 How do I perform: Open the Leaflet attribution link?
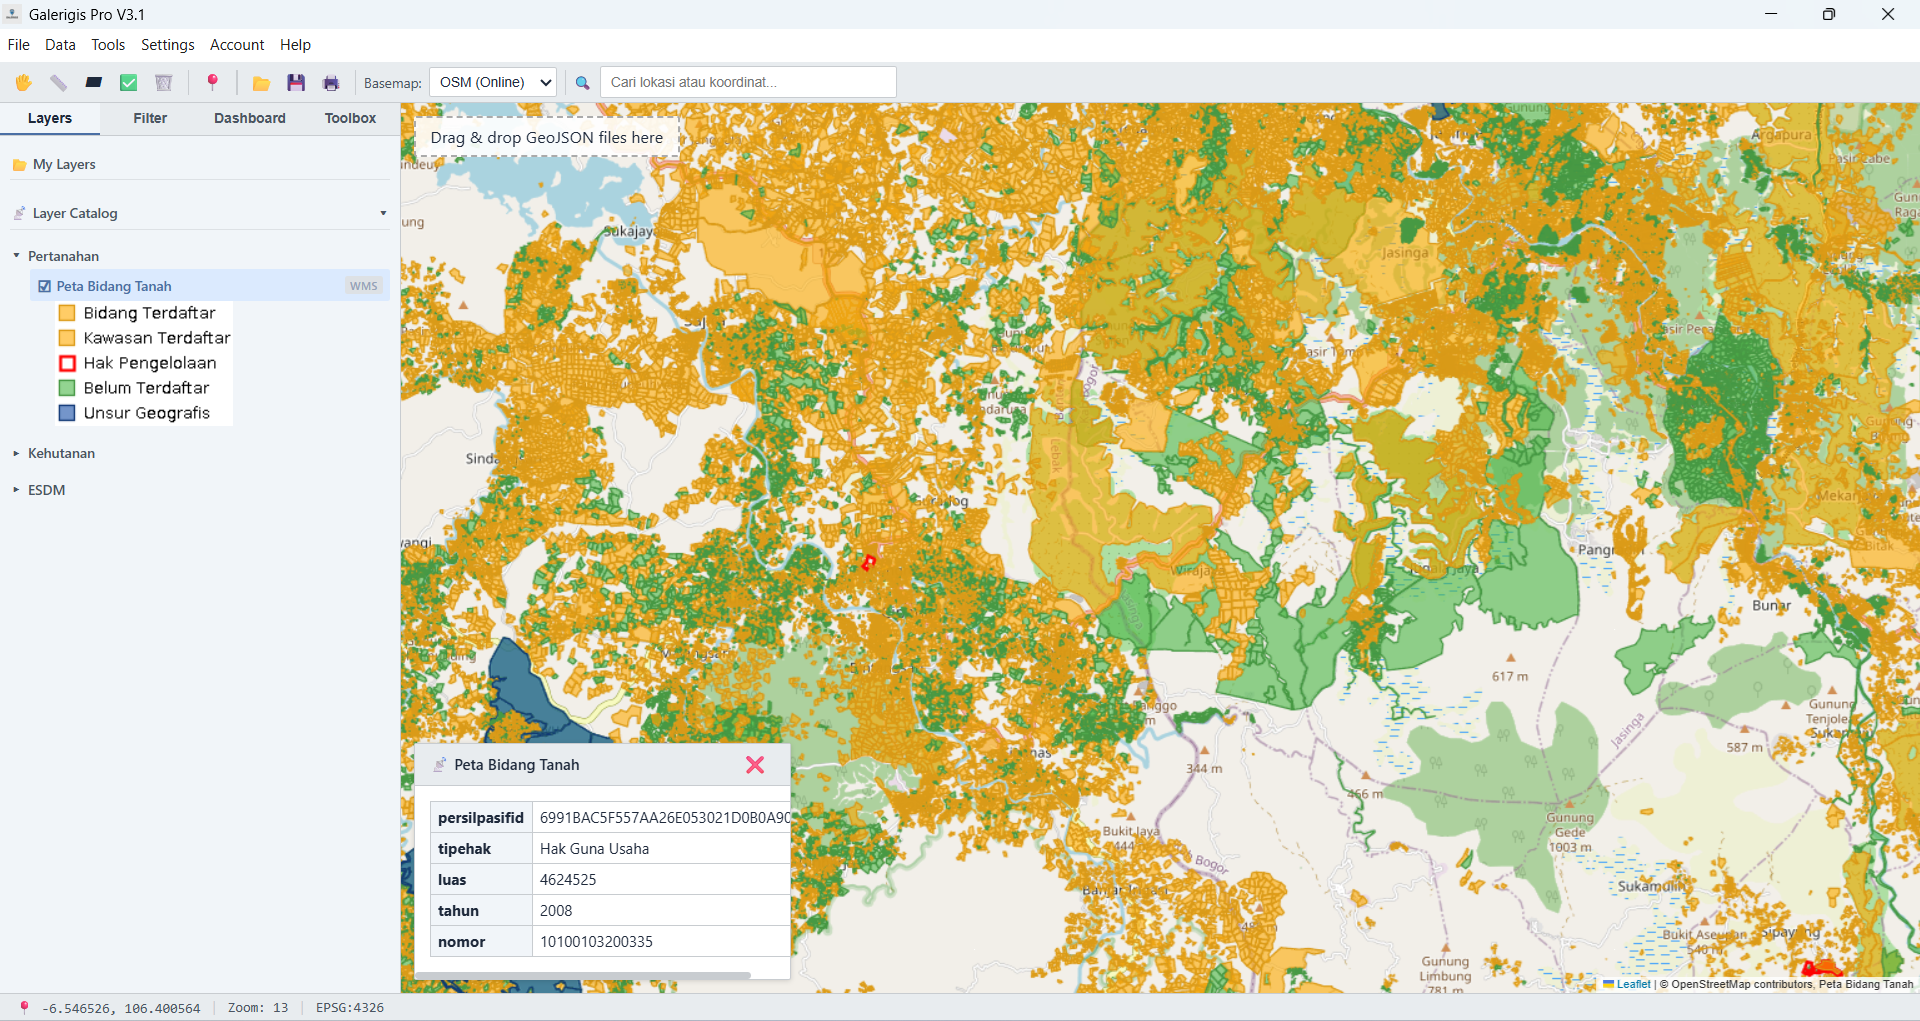pyautogui.click(x=1633, y=984)
